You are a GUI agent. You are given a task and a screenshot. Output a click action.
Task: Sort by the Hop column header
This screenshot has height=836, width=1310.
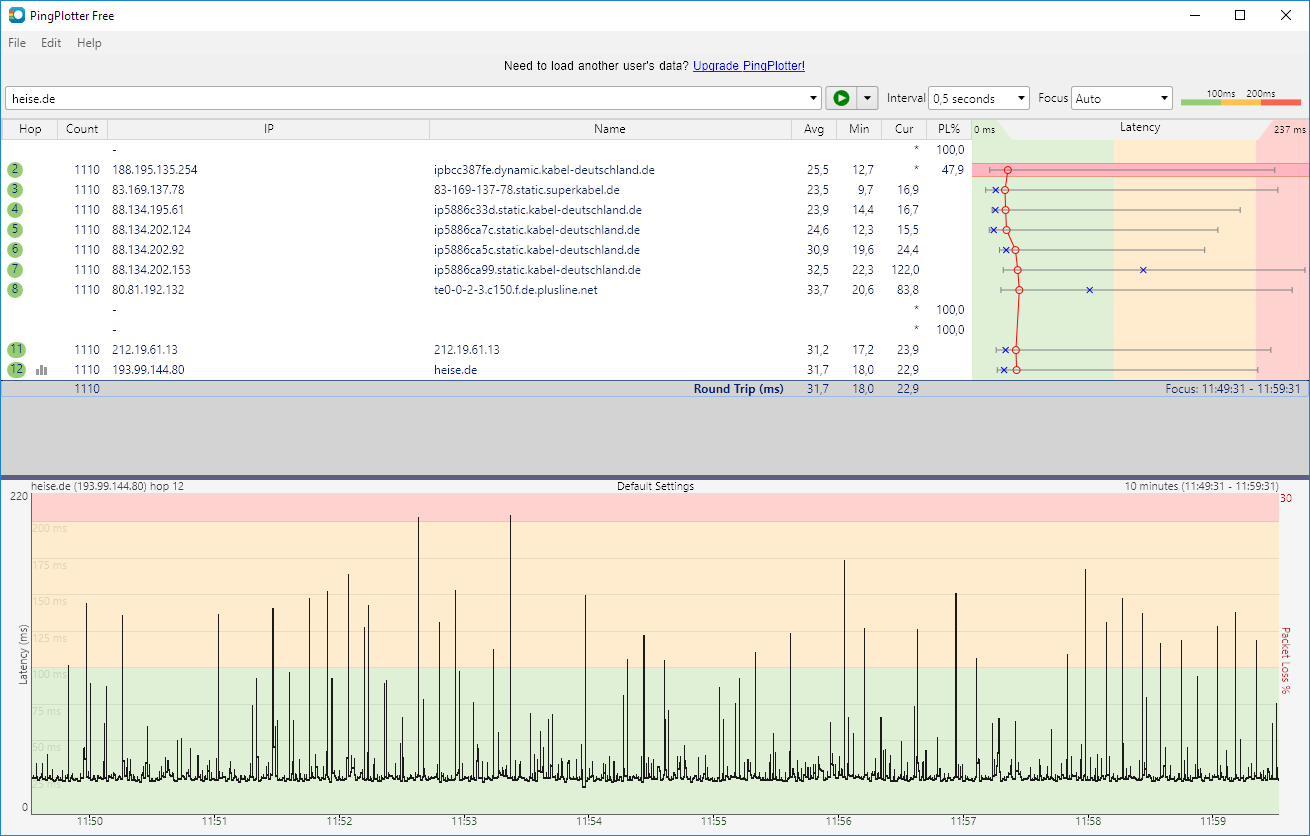click(30, 129)
